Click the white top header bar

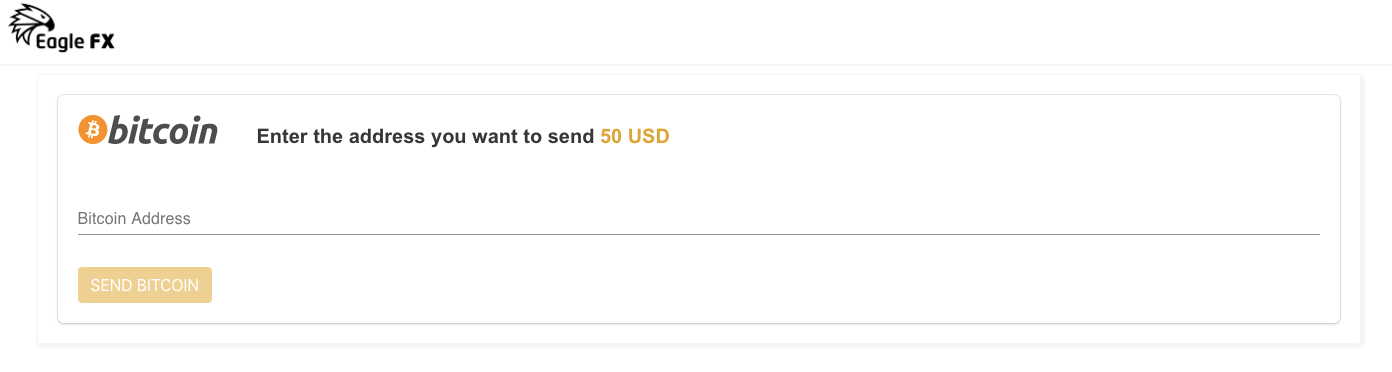696,32
